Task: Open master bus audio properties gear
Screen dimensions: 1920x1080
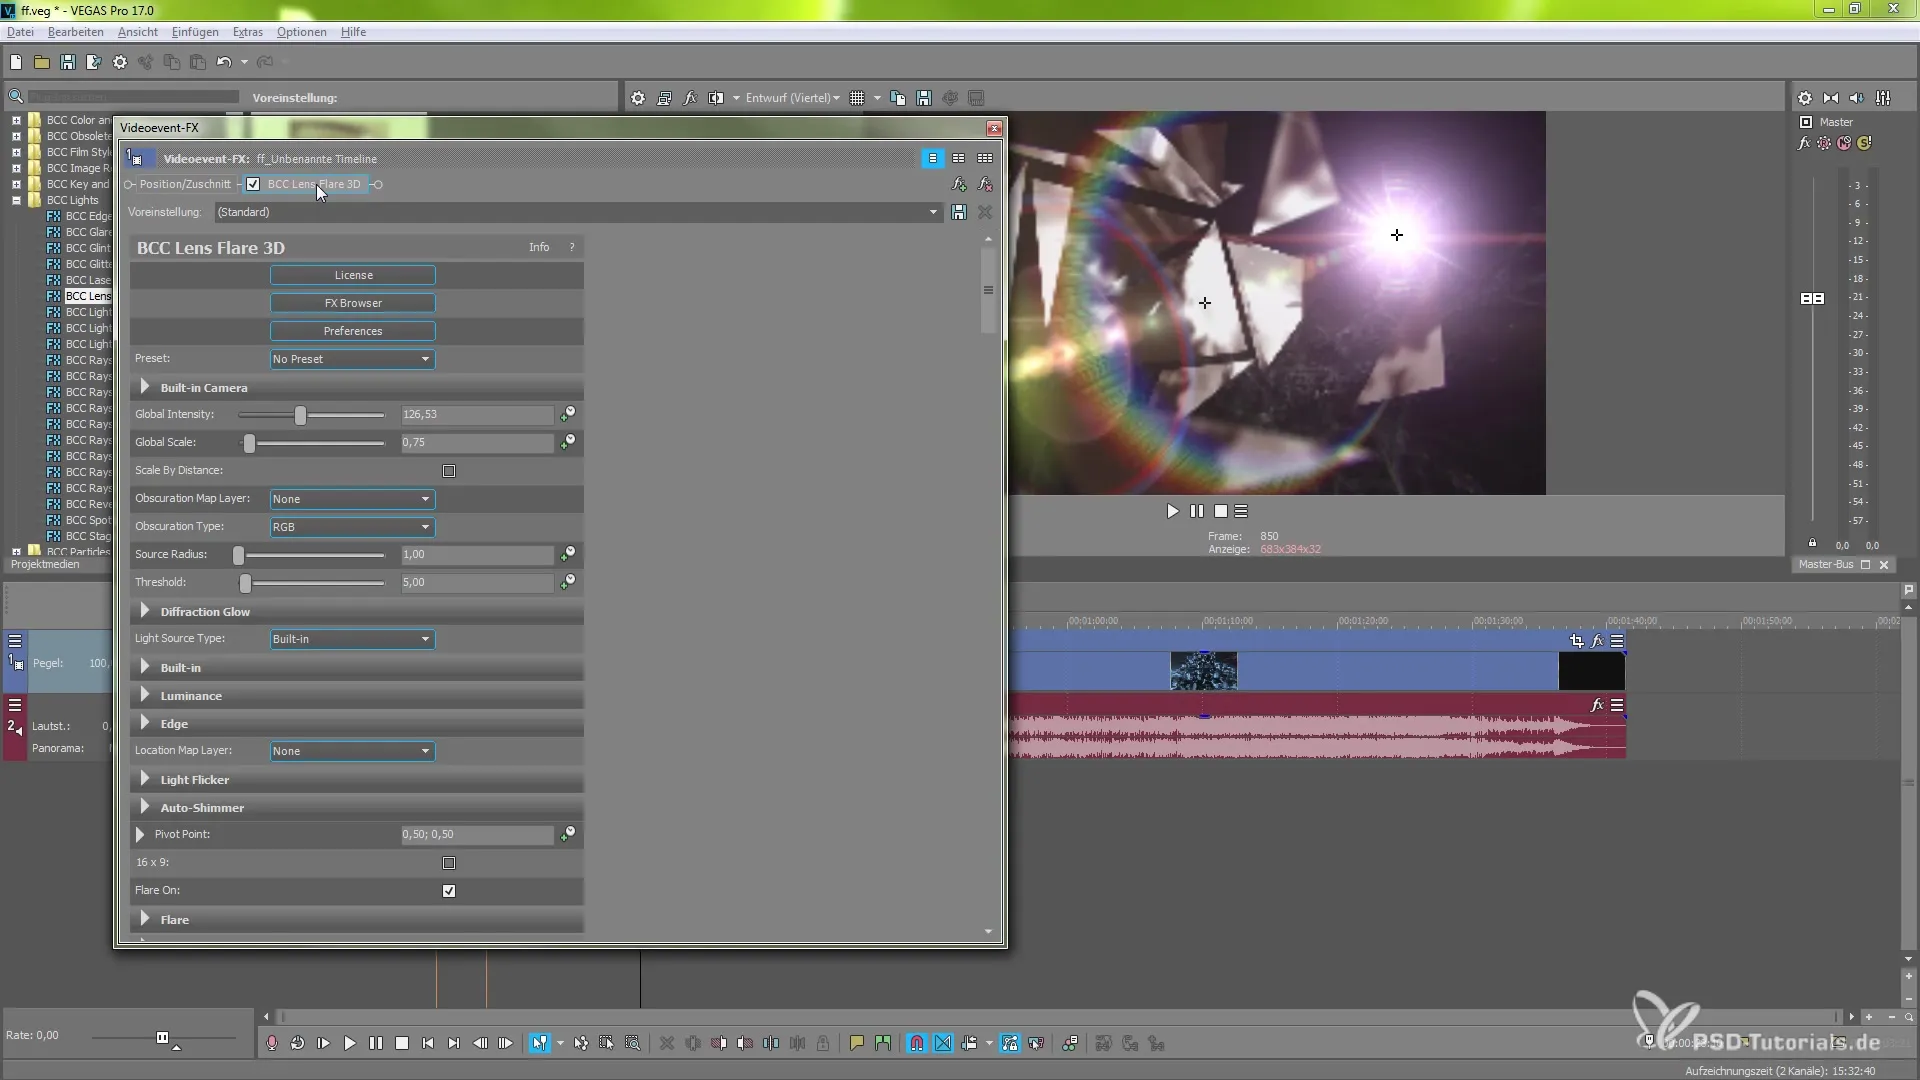Action: (1805, 98)
